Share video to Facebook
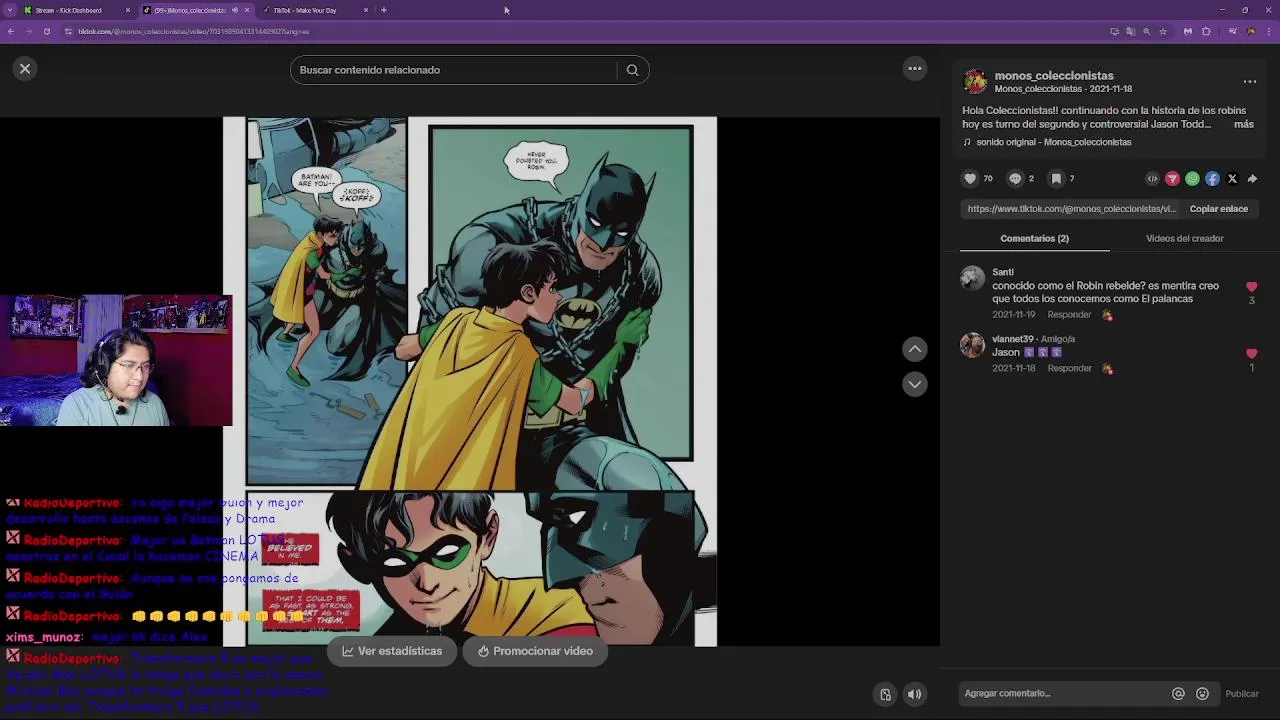The width and height of the screenshot is (1280, 720). (1212, 178)
